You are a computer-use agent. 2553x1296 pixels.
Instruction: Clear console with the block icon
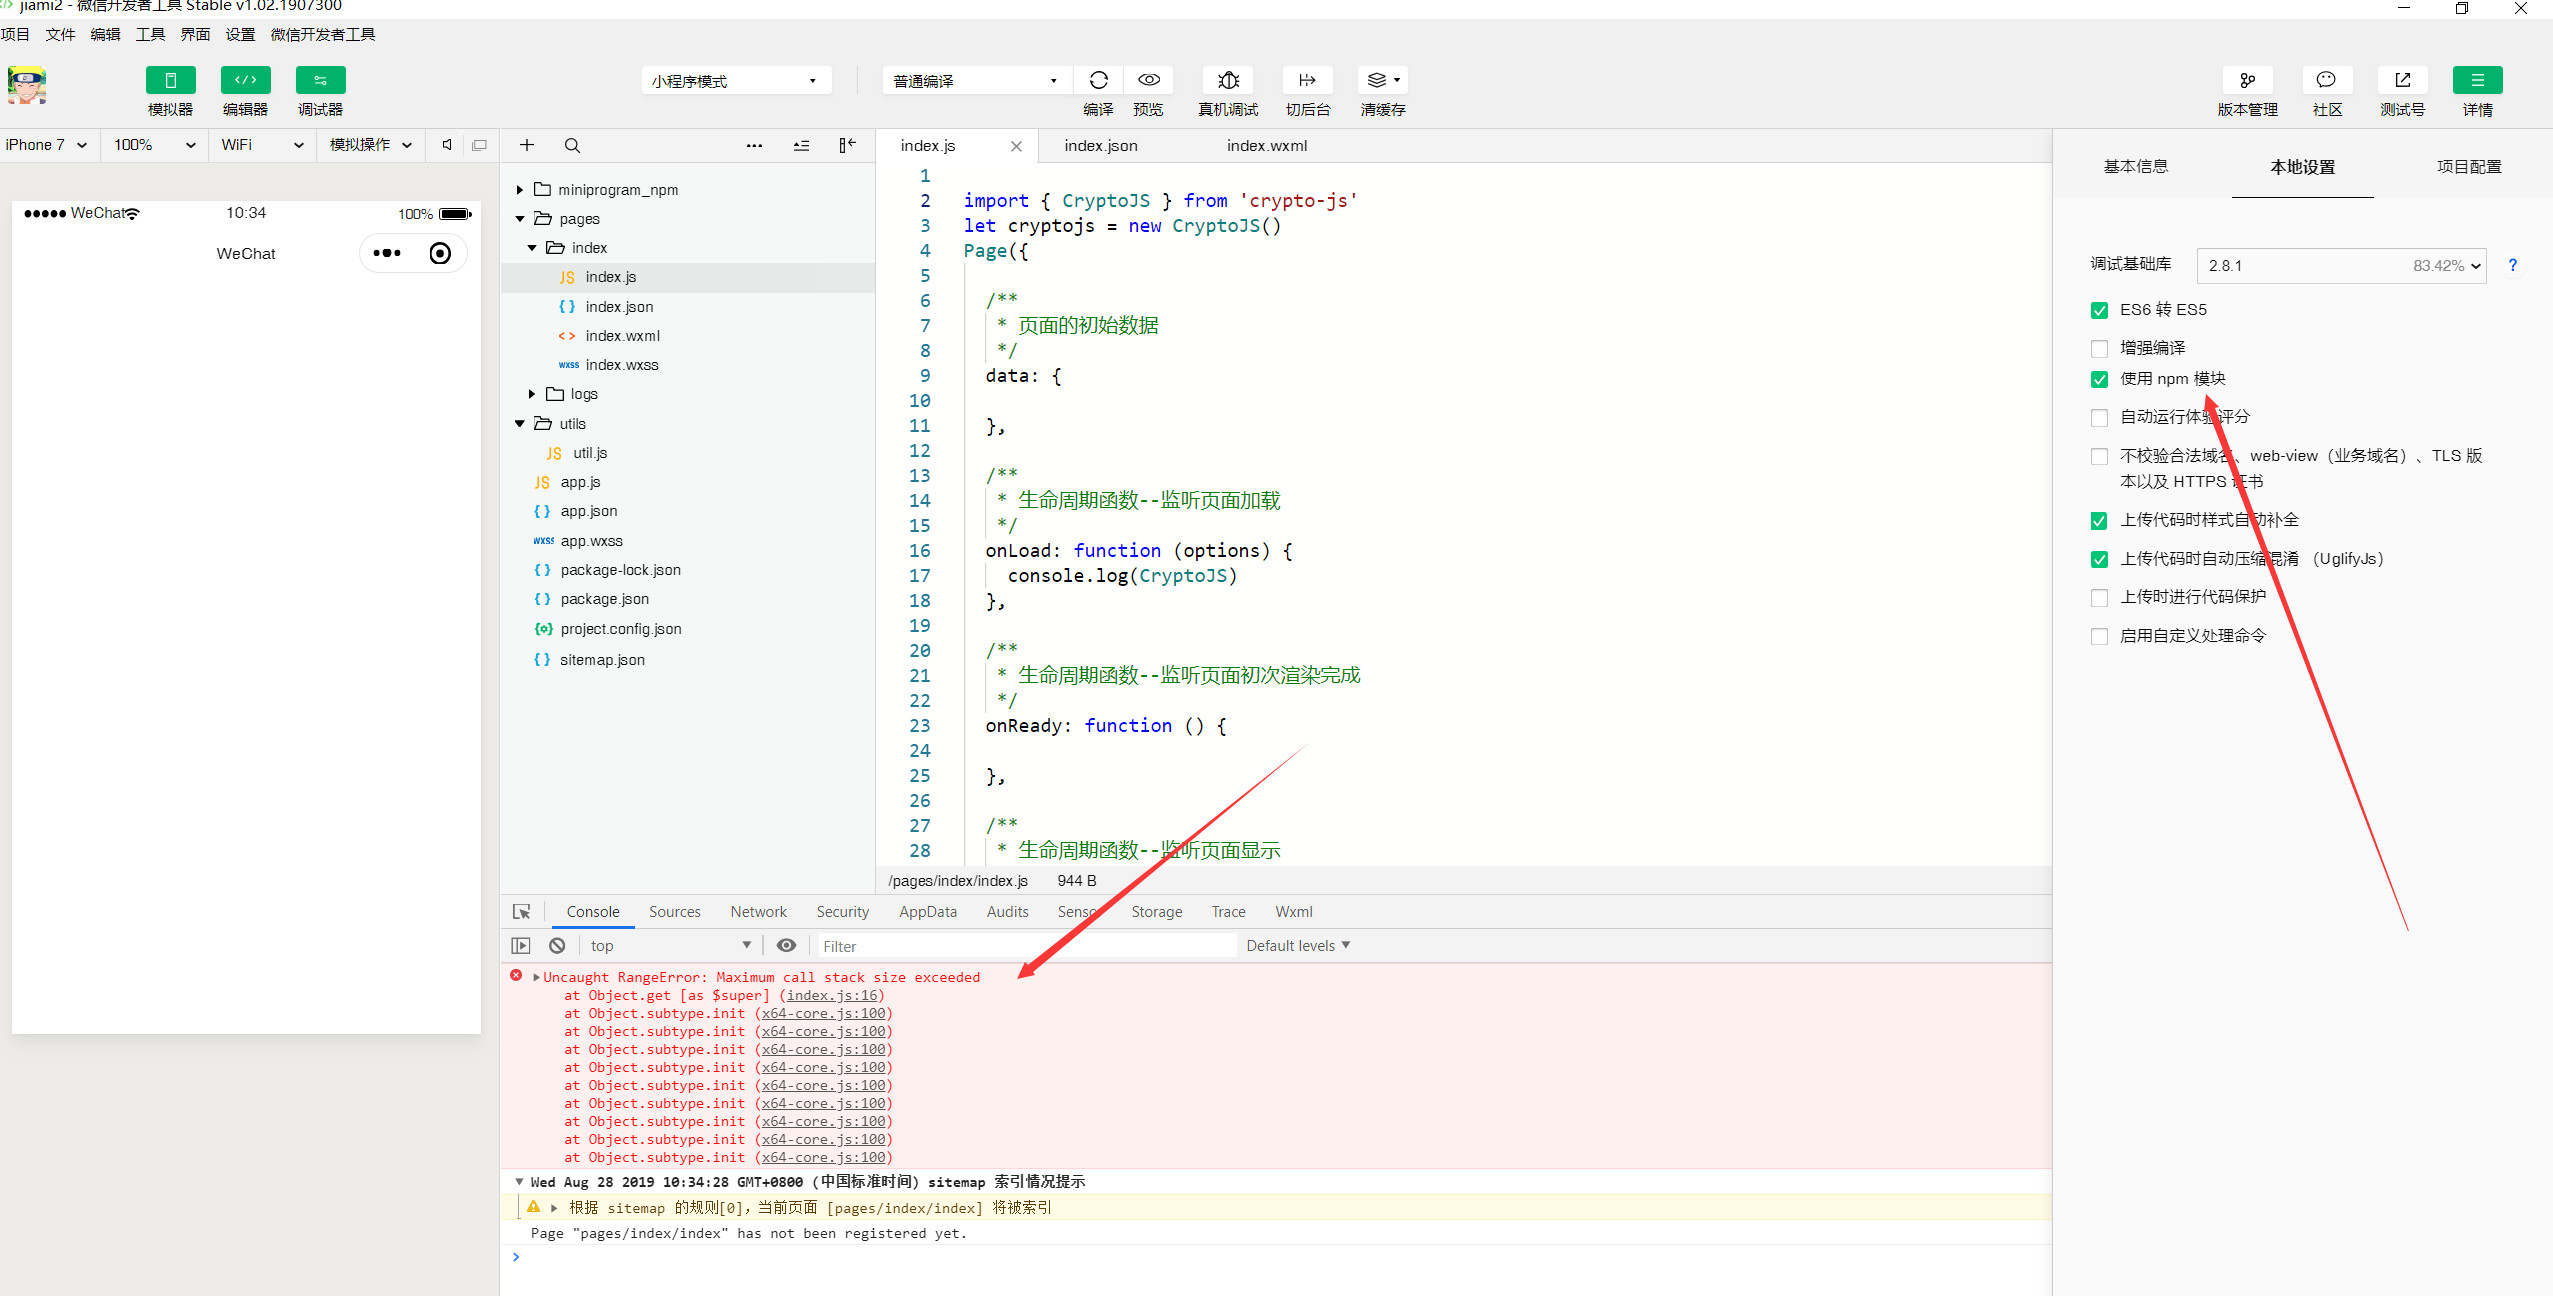pyautogui.click(x=557, y=946)
